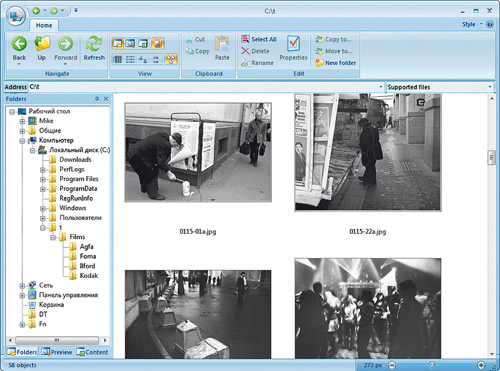Switch to the second view mode in the bottom row (list icon)

point(131,59)
